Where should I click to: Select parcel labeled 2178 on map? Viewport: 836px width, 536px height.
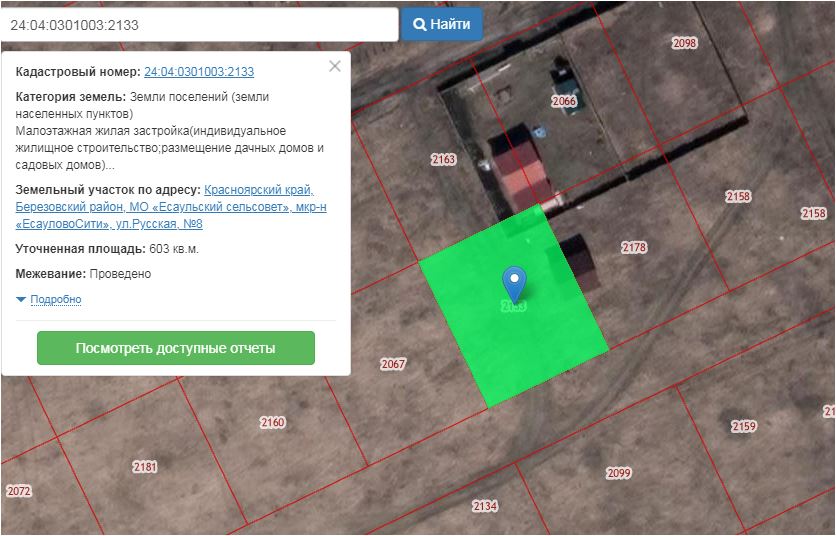(x=634, y=247)
